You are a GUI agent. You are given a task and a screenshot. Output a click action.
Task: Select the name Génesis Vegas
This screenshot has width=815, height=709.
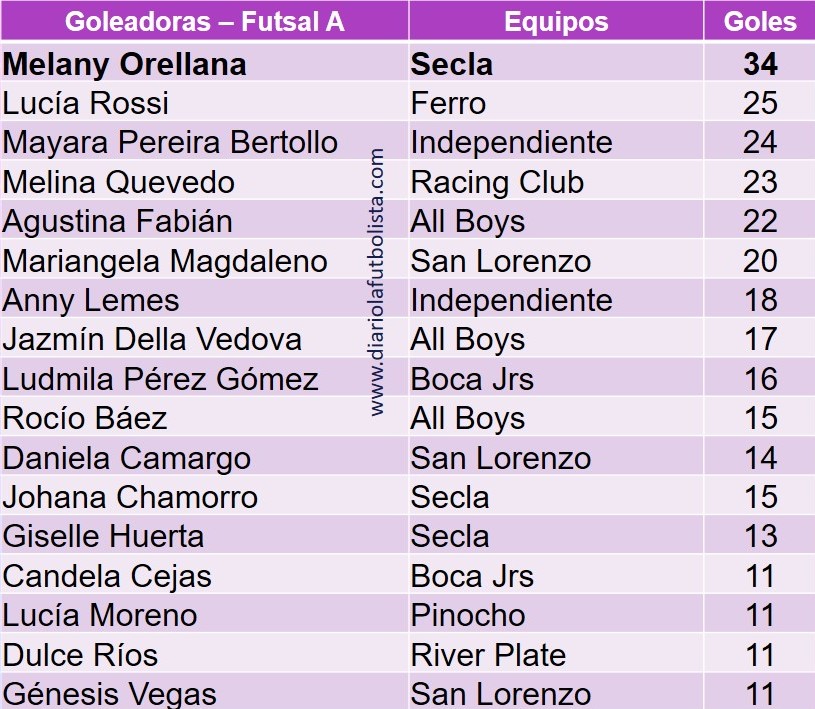coord(110,693)
